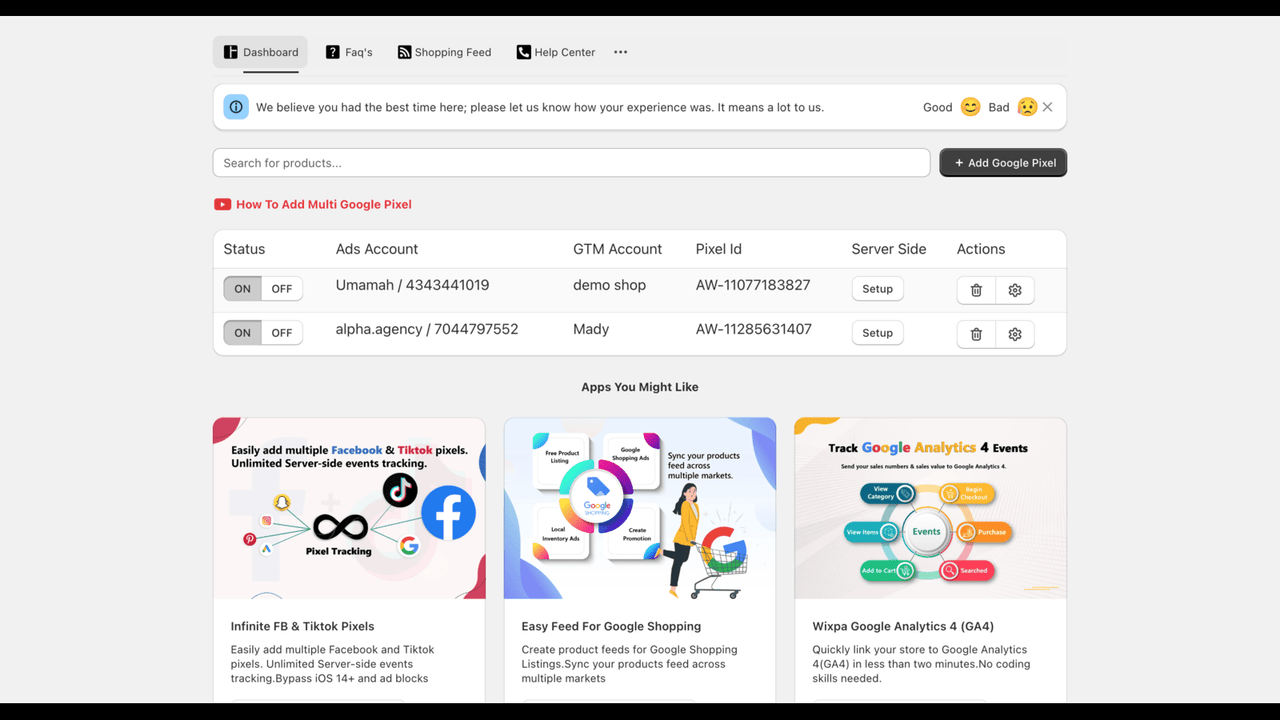This screenshot has height=720, width=1280.
Task: Open the Help Center tab
Action: 556,52
